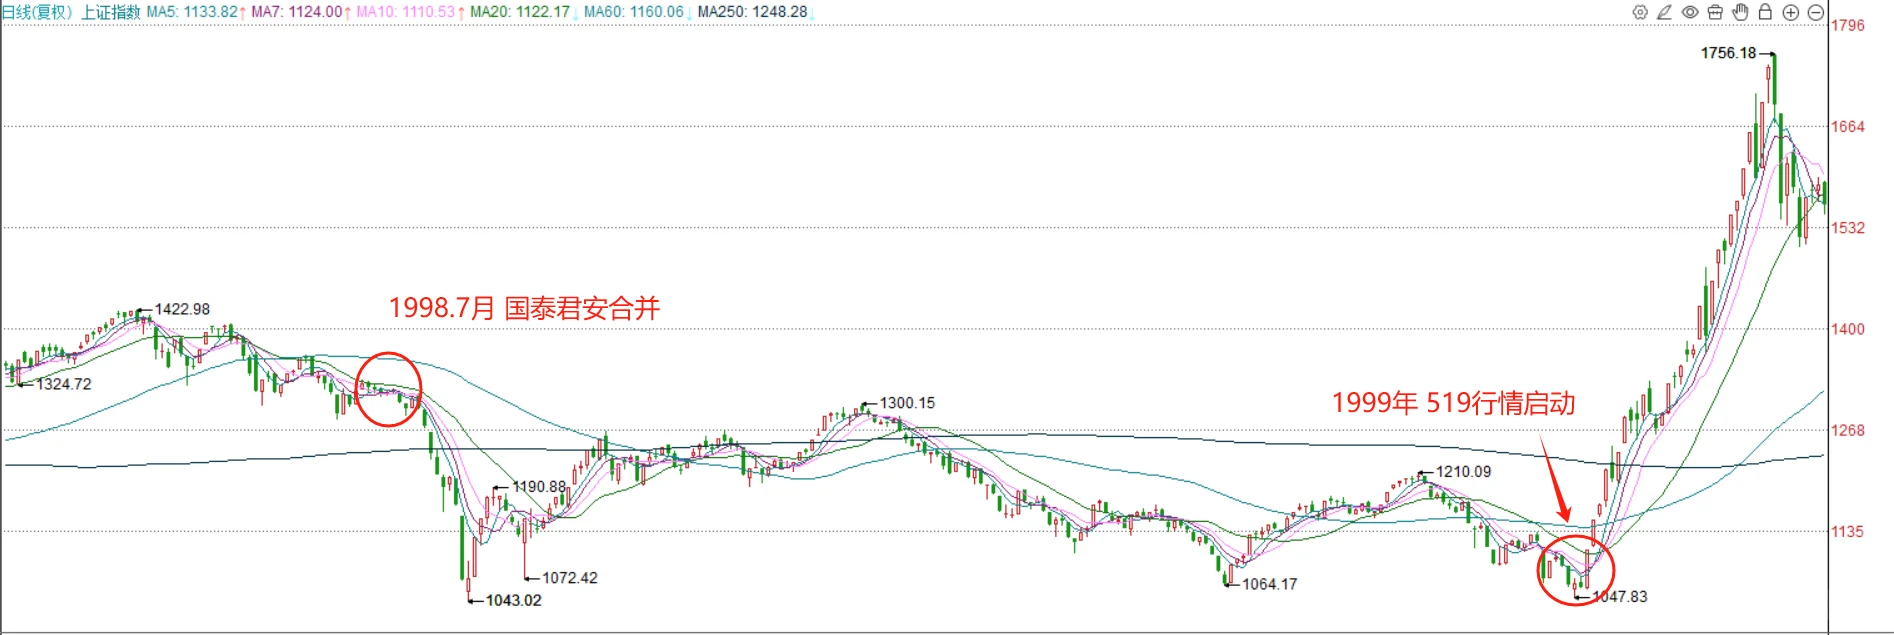The width and height of the screenshot is (1894, 635).
Task: Toggle the chart lock icon
Action: click(x=1765, y=12)
